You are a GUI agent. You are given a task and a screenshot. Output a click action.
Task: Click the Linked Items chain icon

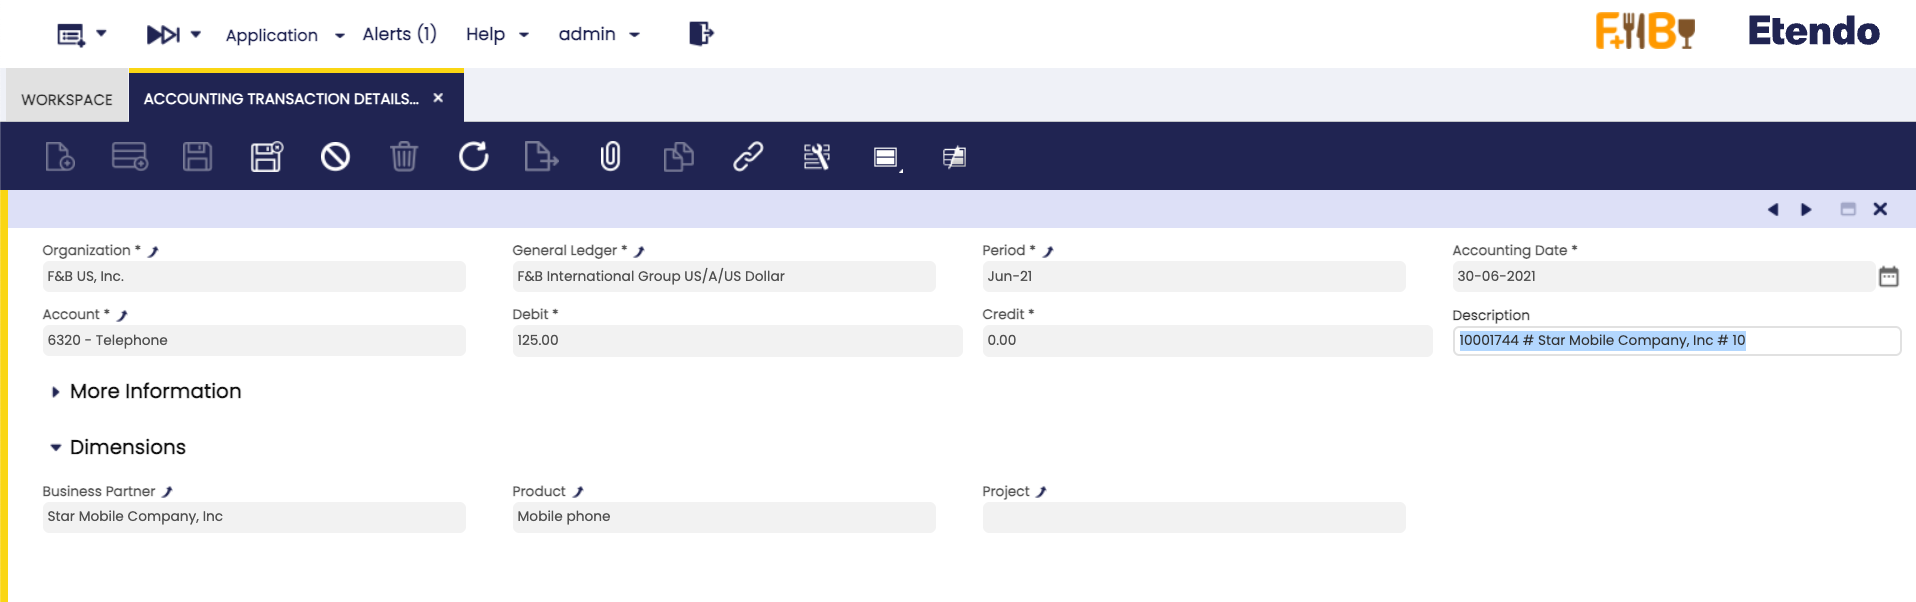748,157
